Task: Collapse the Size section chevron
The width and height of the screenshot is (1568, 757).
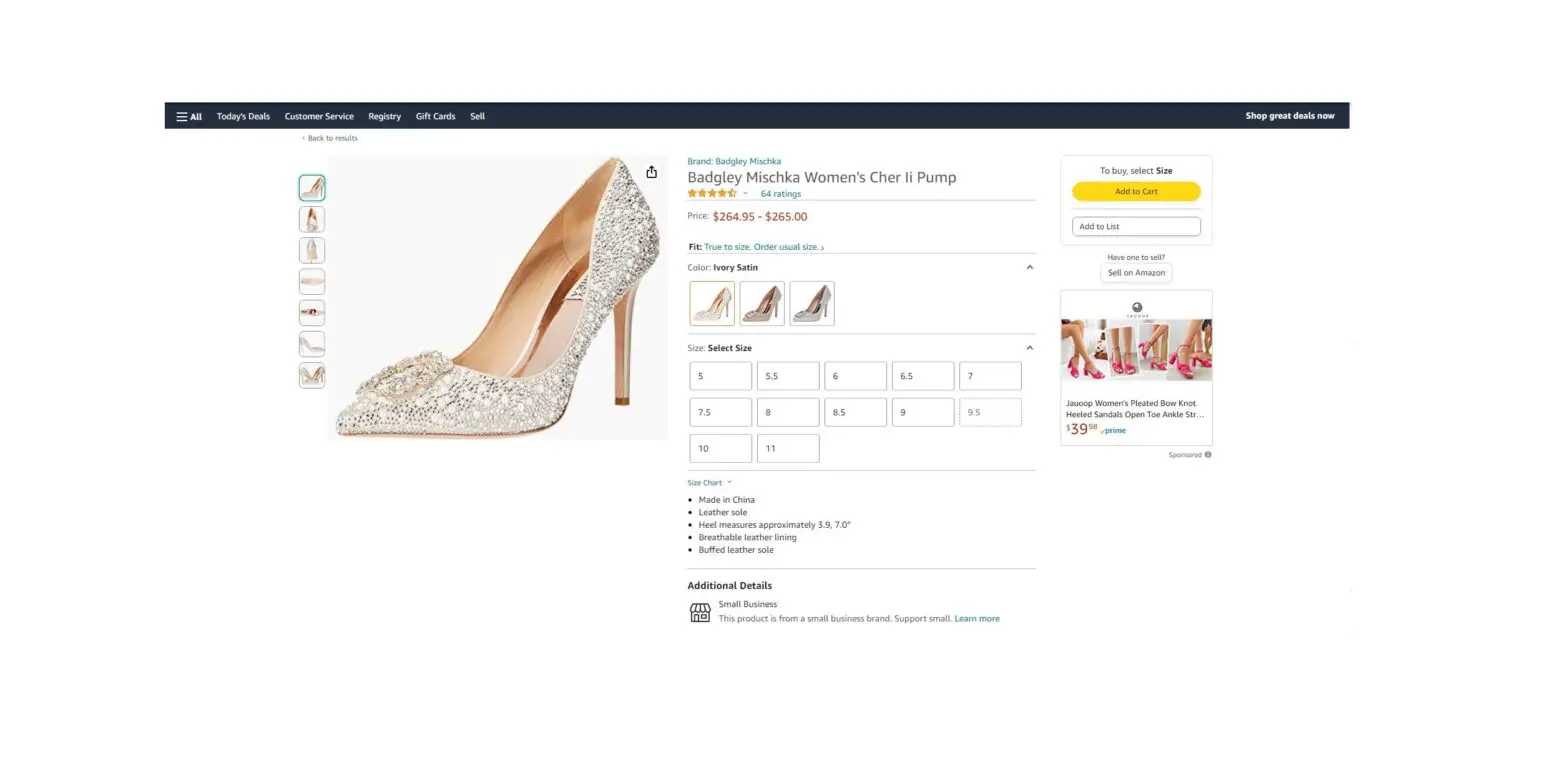Action: click(1029, 348)
